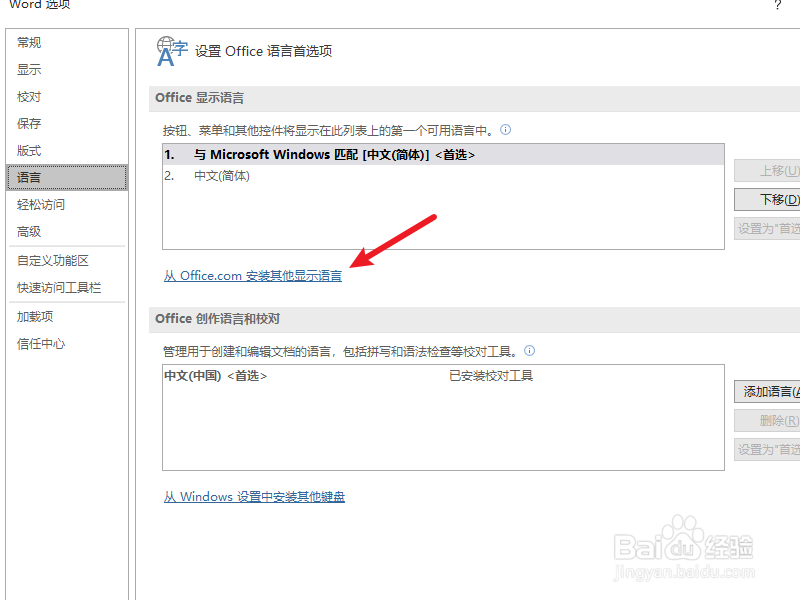Screen dimensions: 800x600
Task: Open the 保存 options page
Action: click(28, 123)
